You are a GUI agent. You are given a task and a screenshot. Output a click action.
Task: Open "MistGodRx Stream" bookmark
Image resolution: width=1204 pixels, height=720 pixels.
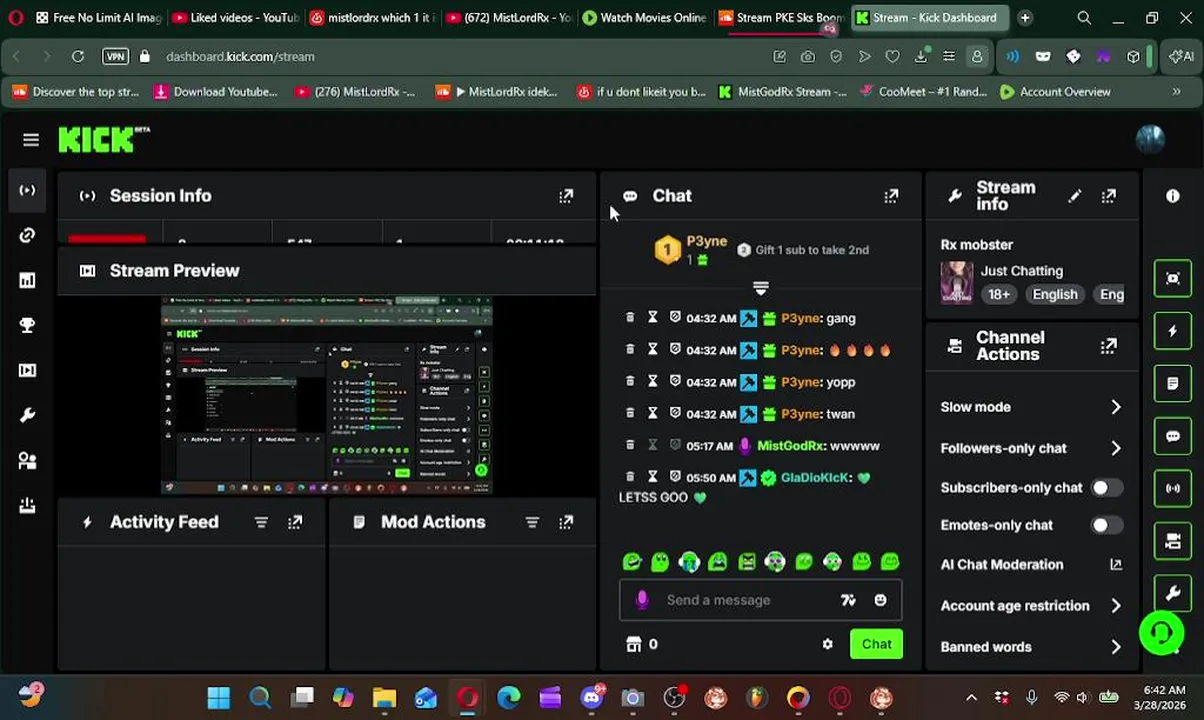click(782, 92)
